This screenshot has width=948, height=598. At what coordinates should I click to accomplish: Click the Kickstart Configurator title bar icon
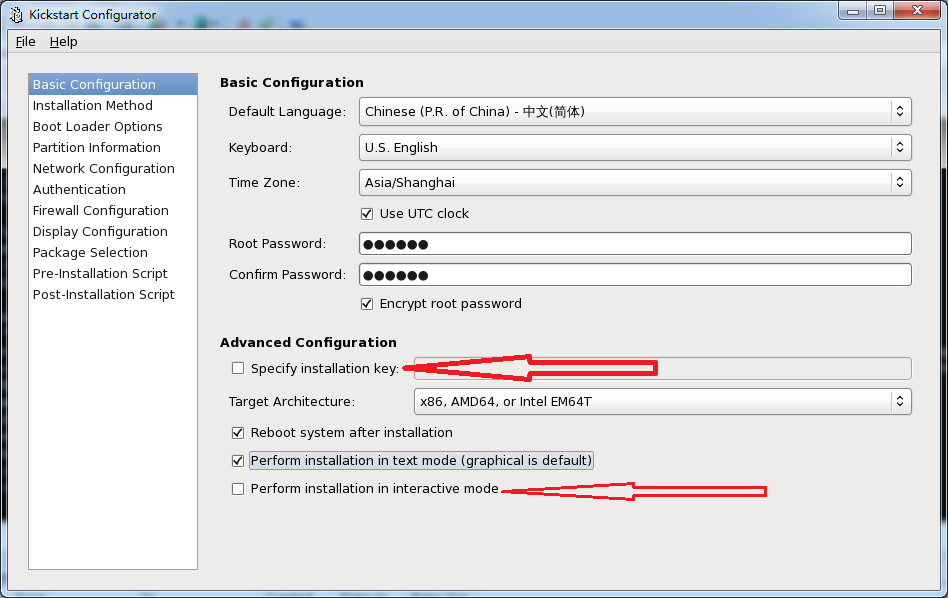point(17,14)
